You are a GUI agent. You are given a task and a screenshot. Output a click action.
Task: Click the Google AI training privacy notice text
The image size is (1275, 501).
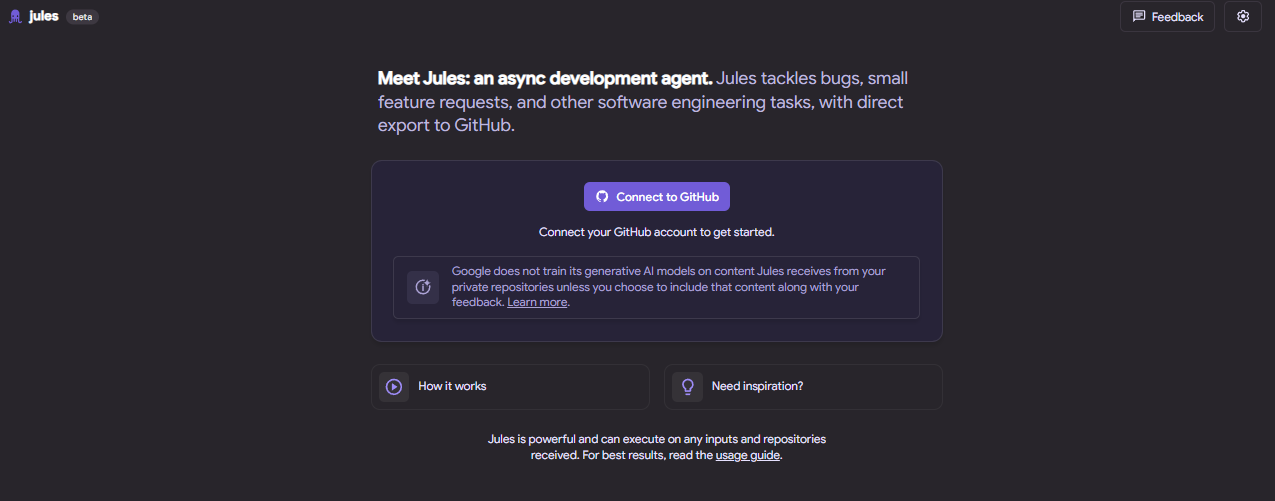[x=669, y=286]
